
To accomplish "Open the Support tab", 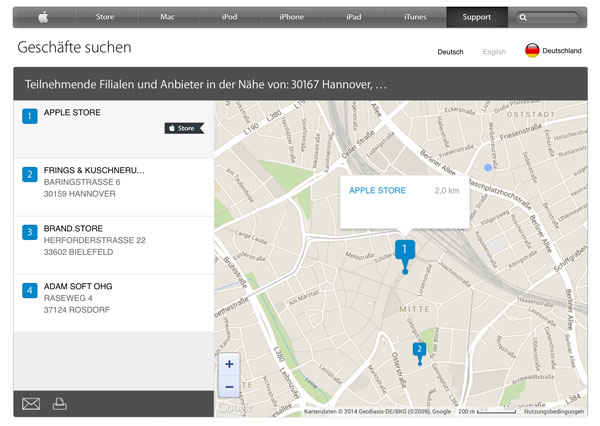I will coord(477,17).
